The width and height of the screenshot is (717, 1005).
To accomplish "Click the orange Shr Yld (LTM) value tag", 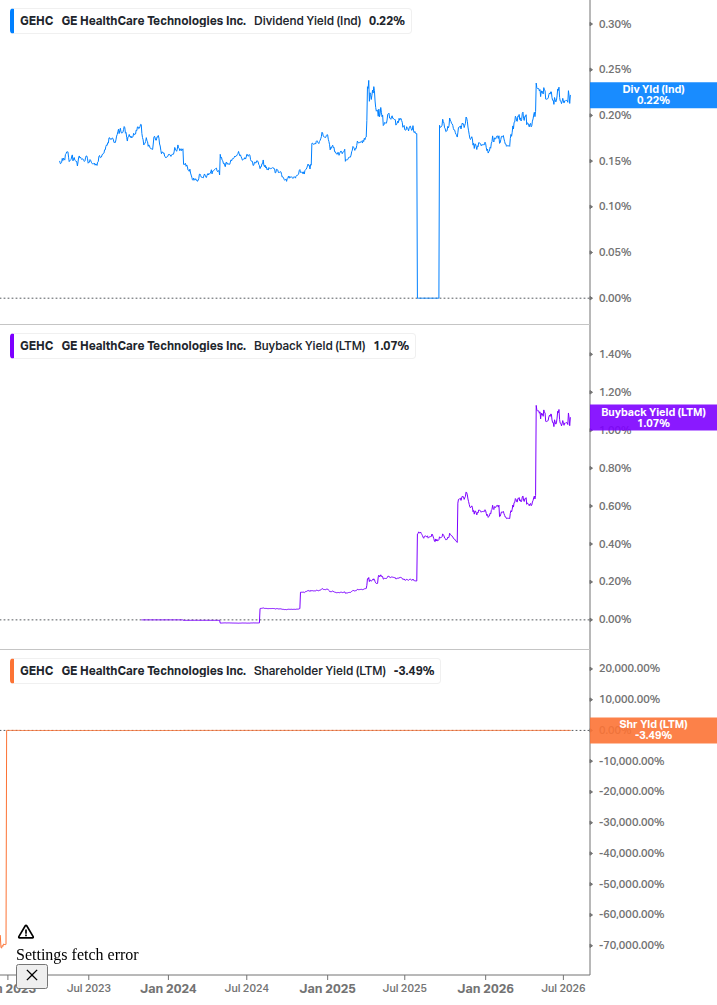I will pos(653,730).
